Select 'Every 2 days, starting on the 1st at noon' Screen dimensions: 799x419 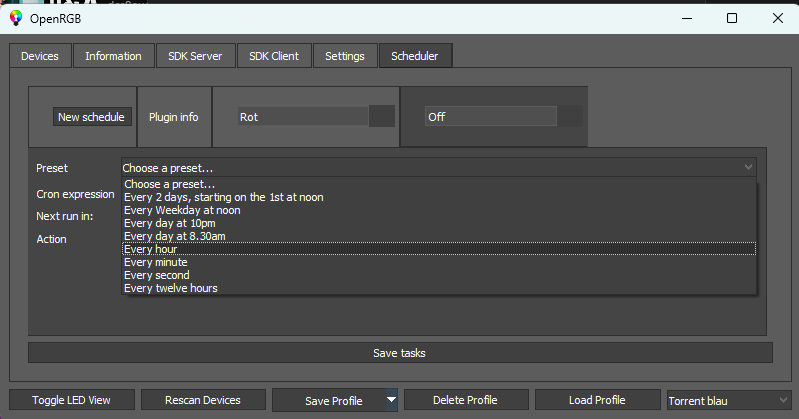click(x=439, y=197)
